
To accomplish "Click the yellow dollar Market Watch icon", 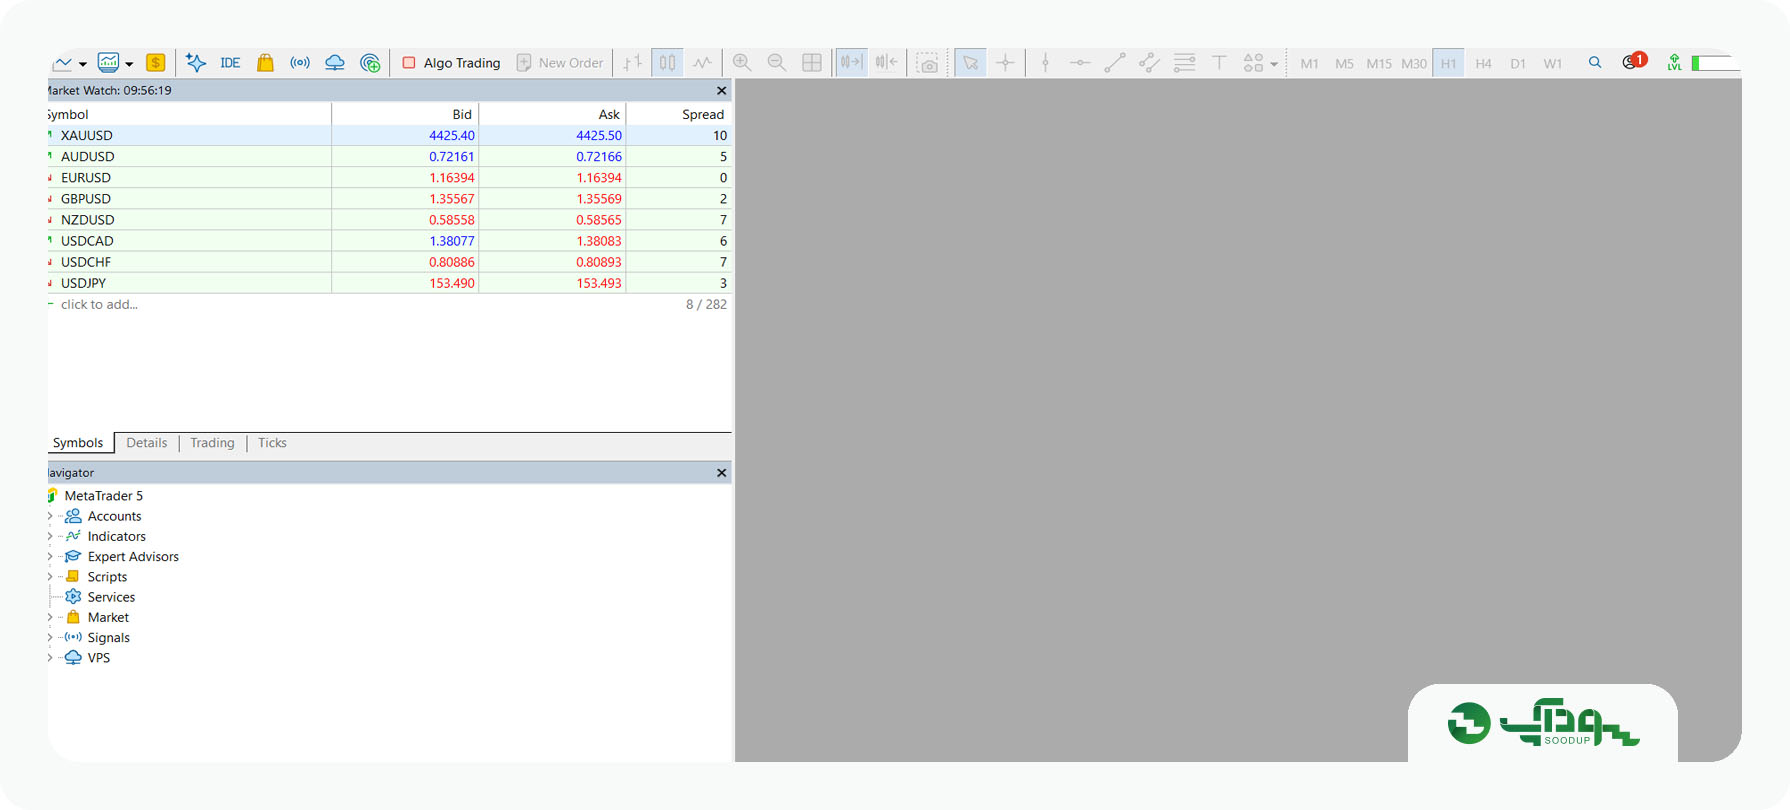I will 156,63.
